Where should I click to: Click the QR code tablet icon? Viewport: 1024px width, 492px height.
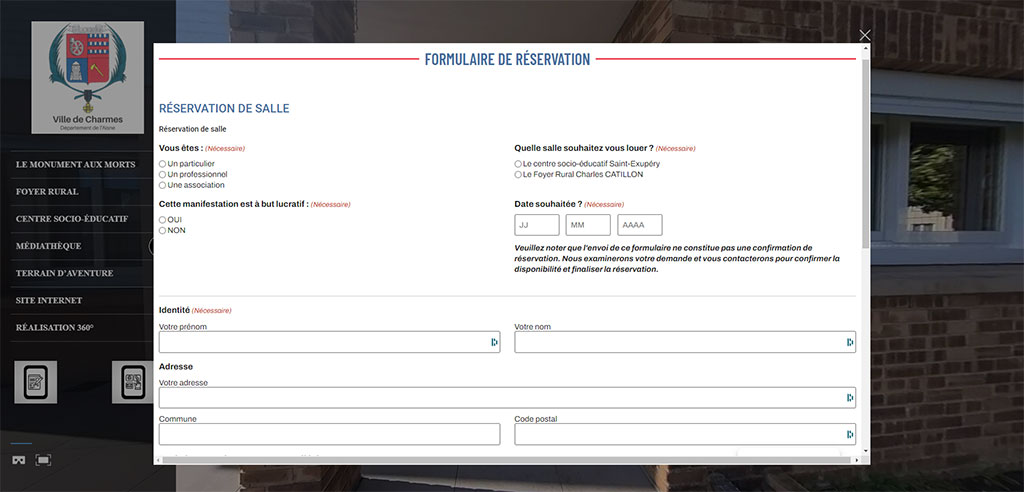point(132,382)
